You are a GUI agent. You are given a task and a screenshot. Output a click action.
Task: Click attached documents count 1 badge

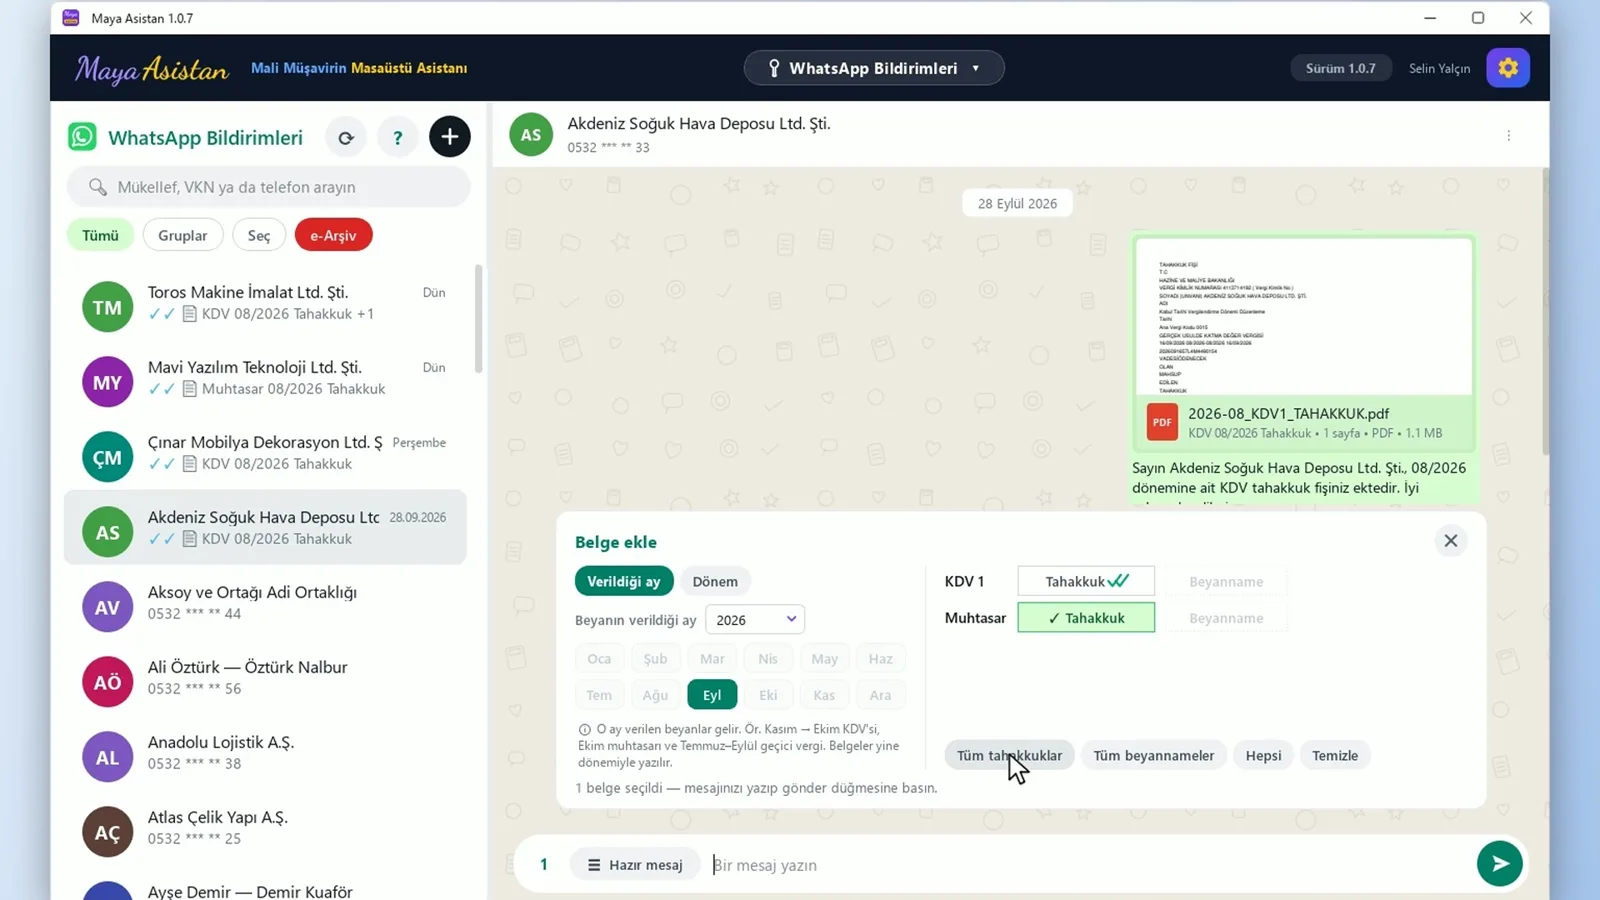[x=544, y=865]
